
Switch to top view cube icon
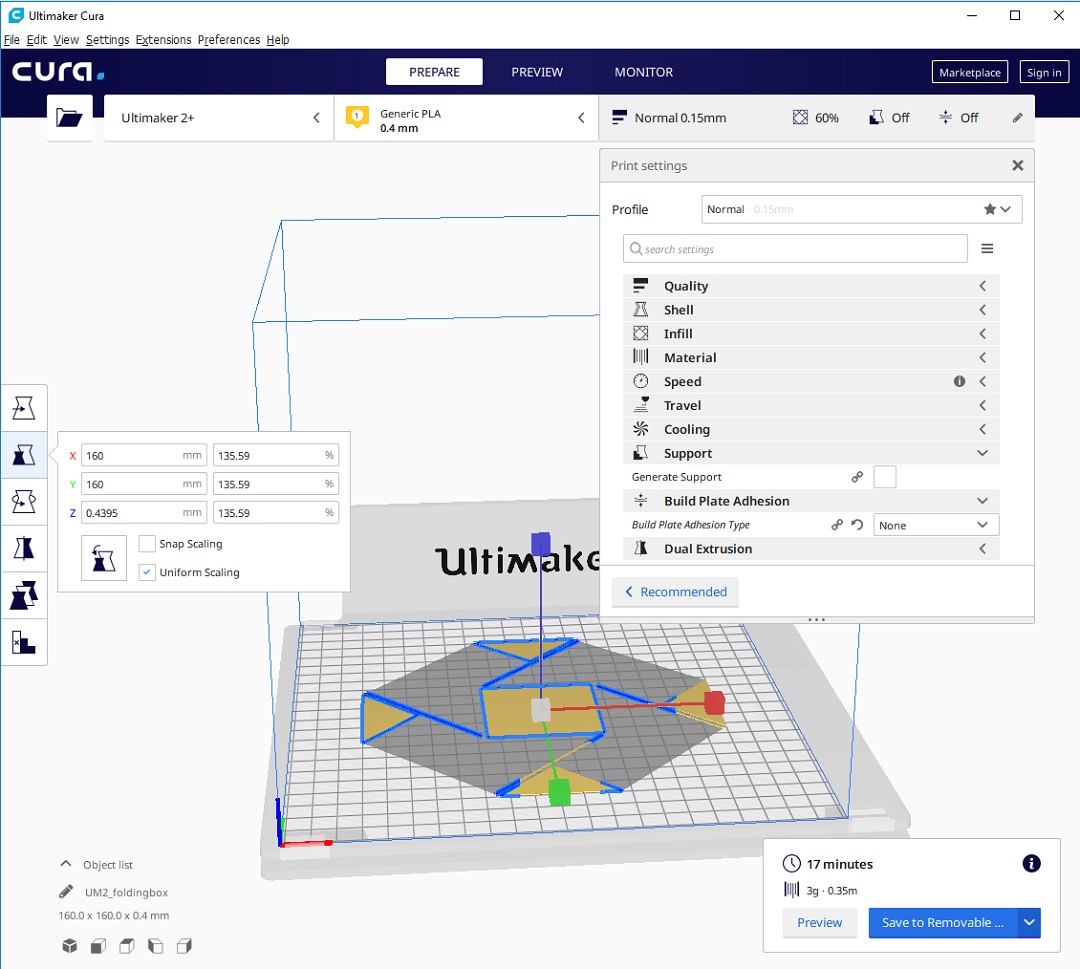tap(127, 946)
